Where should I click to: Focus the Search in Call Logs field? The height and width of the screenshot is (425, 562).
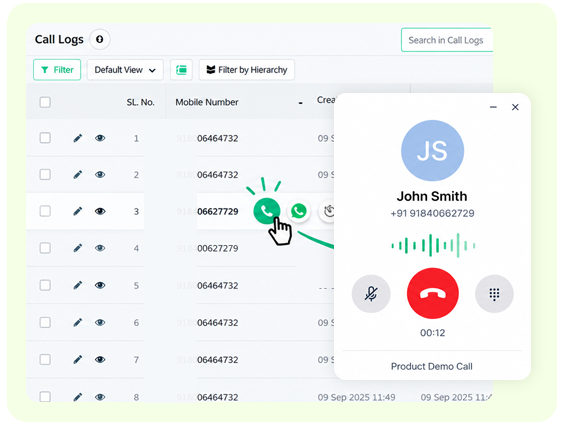coord(447,40)
